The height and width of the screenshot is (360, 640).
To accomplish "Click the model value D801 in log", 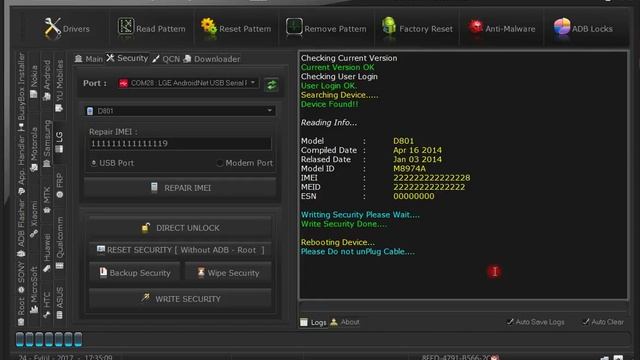I will point(403,141).
